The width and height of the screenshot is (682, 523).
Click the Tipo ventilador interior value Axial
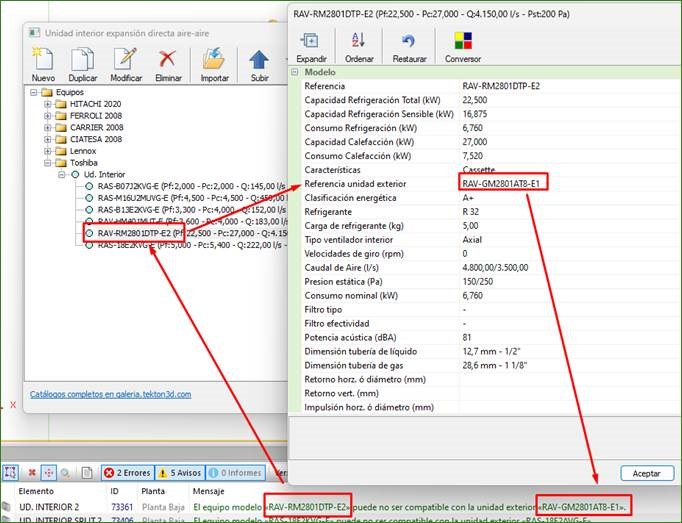tap(472, 240)
